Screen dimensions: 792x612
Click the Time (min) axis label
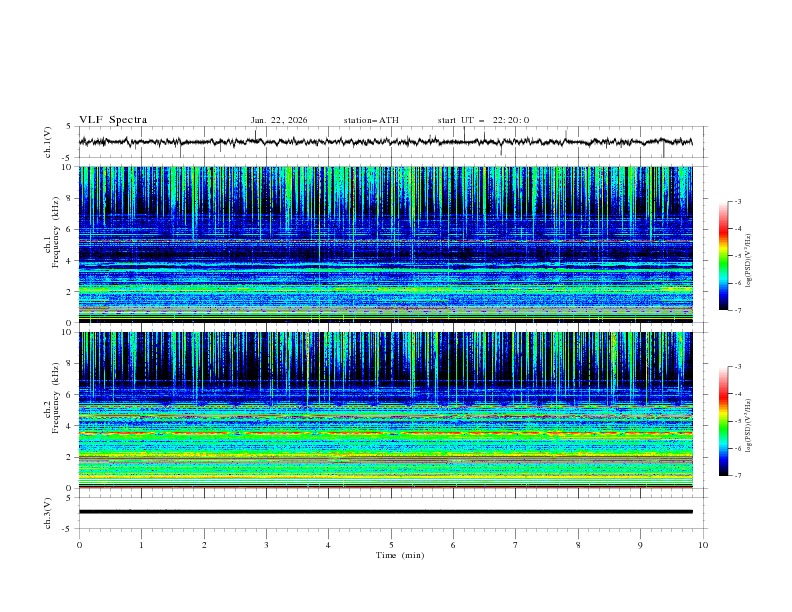coord(401,555)
